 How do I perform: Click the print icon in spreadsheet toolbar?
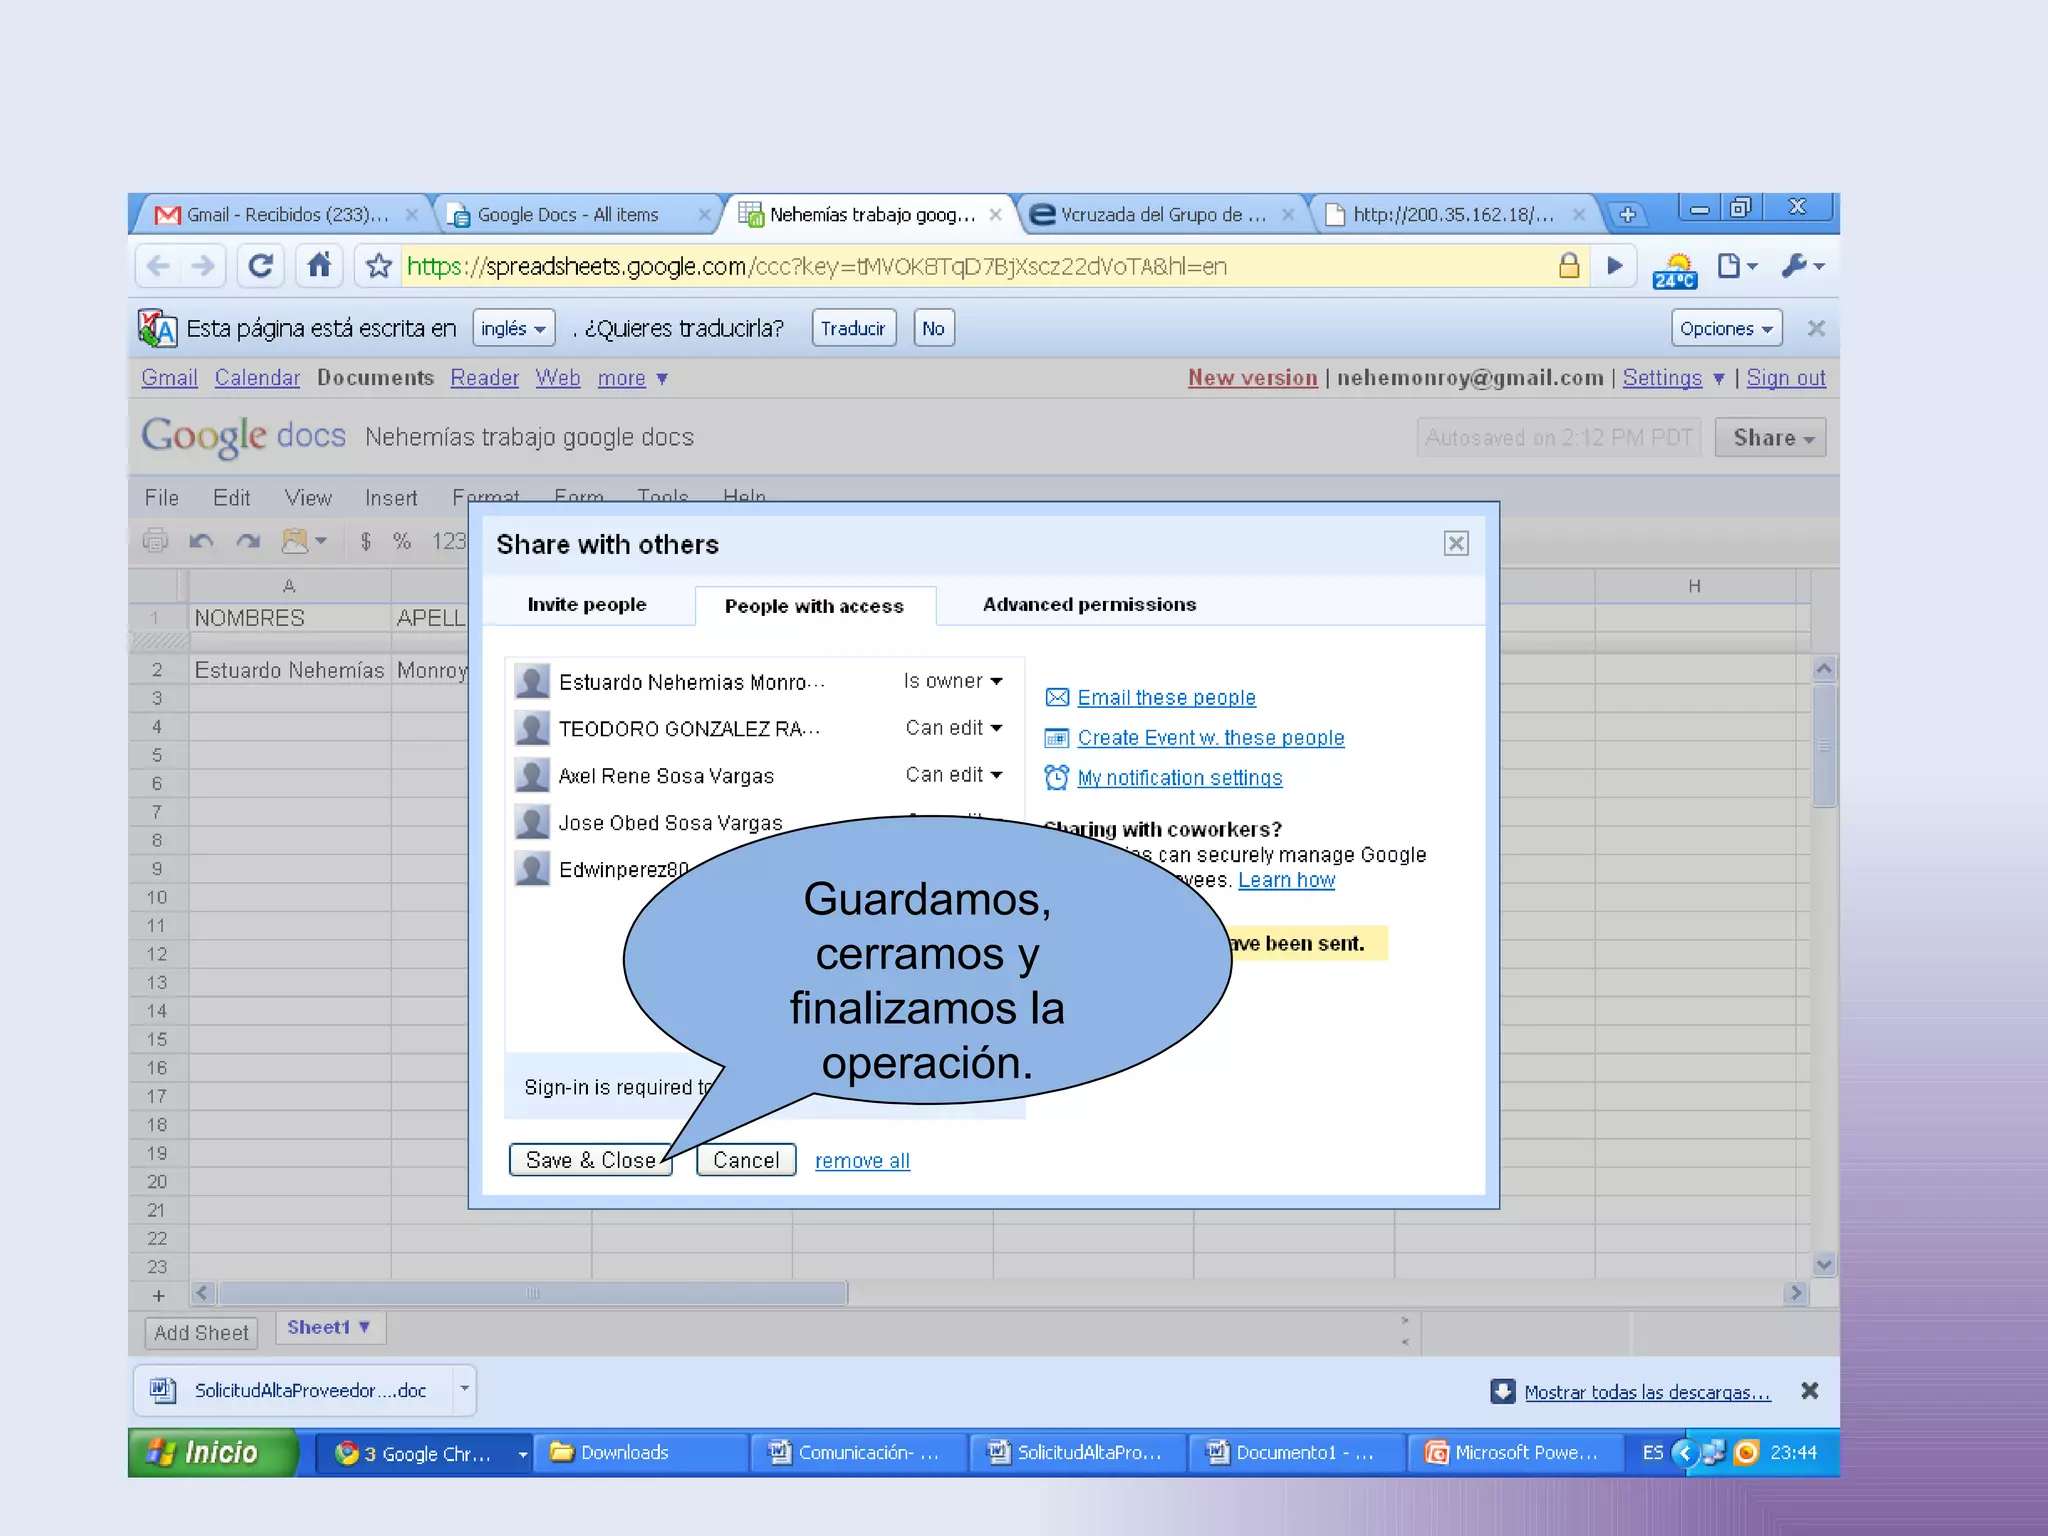(x=155, y=541)
